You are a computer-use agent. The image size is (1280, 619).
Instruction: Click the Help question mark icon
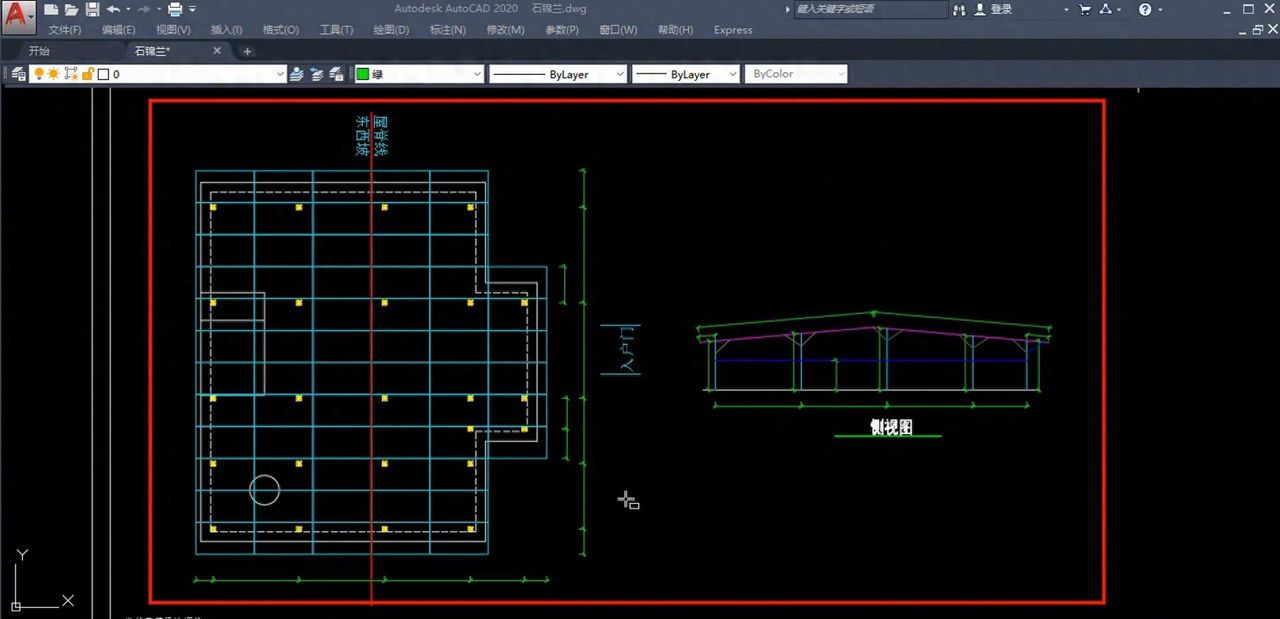click(x=1145, y=9)
